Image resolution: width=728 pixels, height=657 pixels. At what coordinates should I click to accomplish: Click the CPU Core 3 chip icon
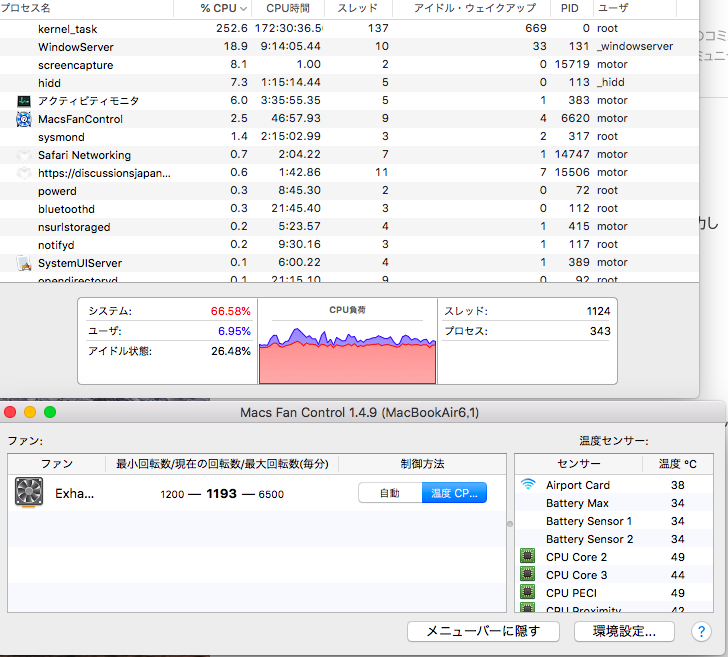point(527,574)
